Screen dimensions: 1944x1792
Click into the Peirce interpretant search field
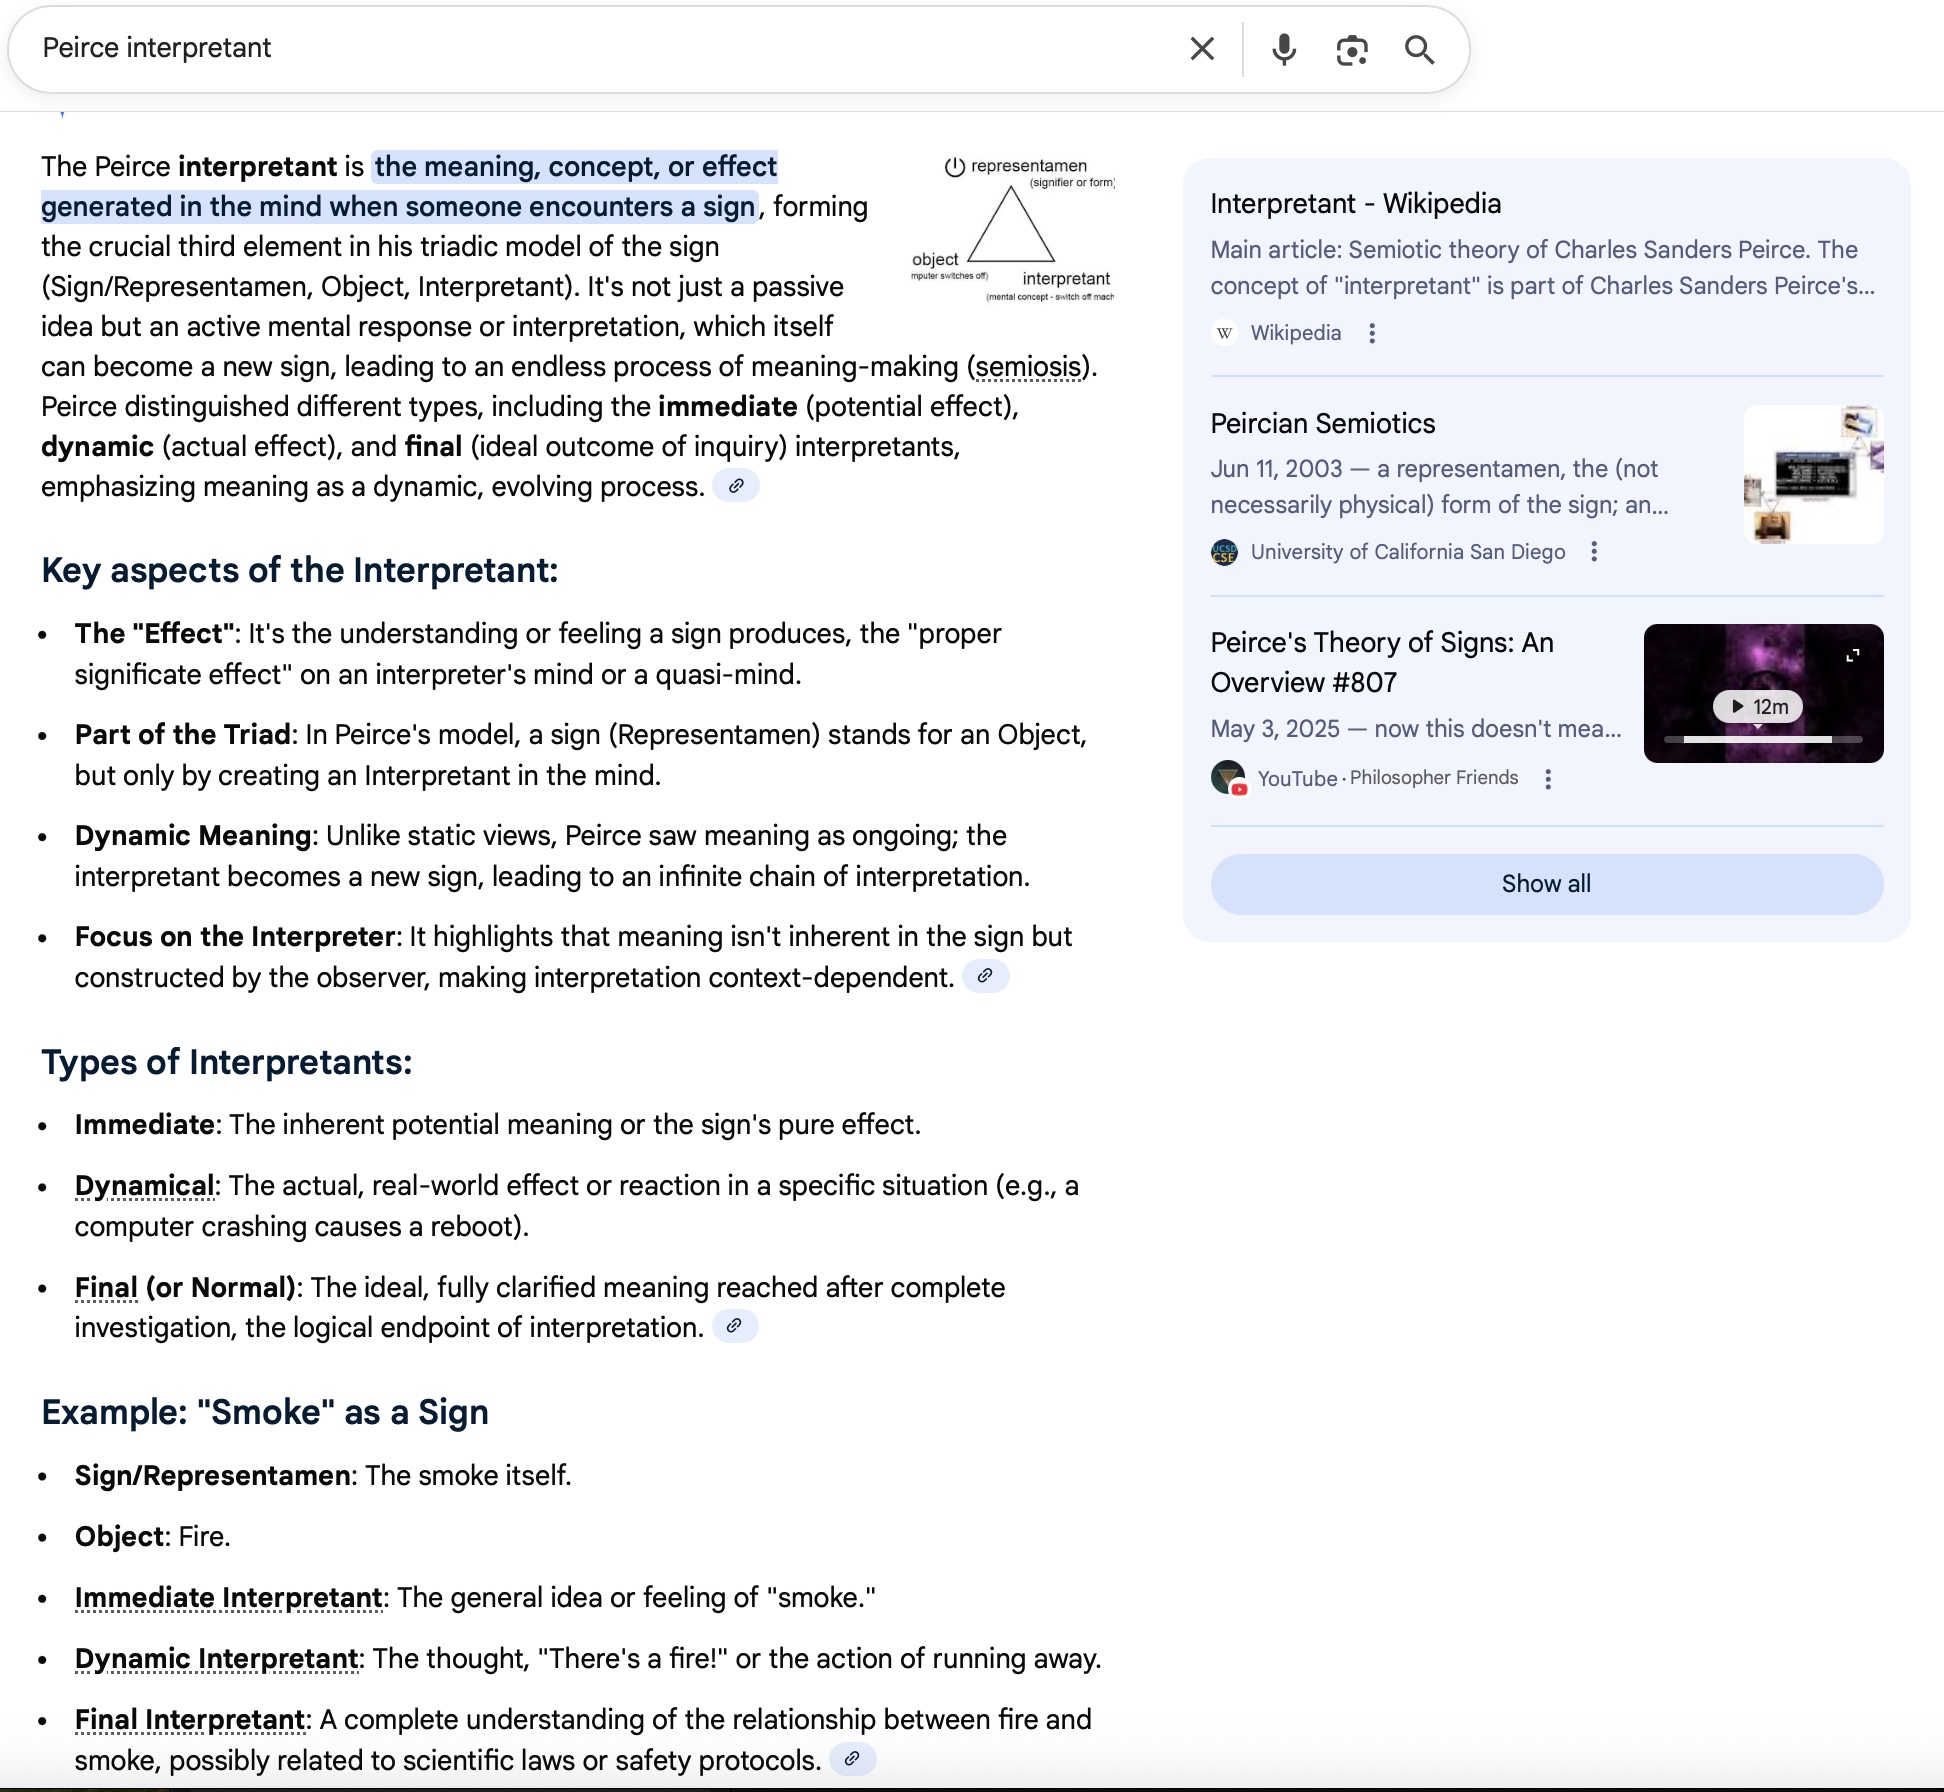[600, 49]
